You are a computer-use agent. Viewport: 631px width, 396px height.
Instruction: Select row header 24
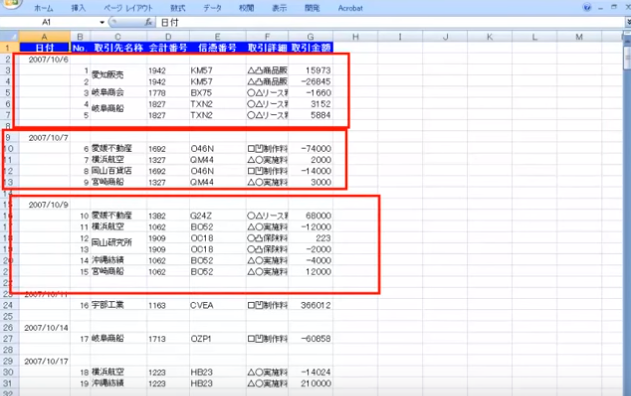point(9,305)
